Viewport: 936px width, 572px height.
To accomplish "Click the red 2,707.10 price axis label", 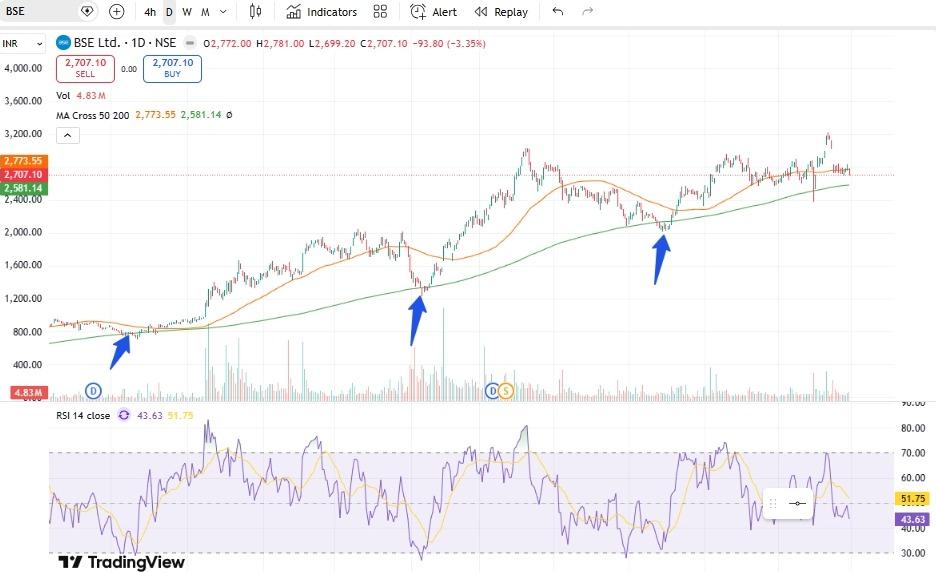I will tap(24, 174).
